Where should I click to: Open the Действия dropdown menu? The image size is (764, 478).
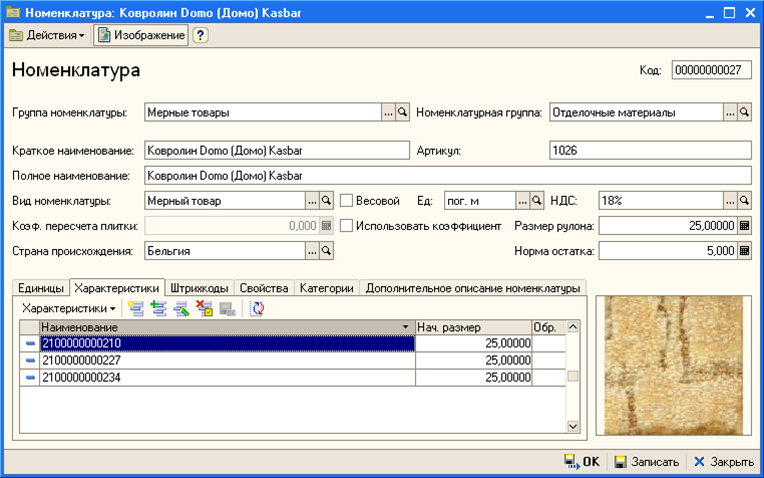[47, 36]
